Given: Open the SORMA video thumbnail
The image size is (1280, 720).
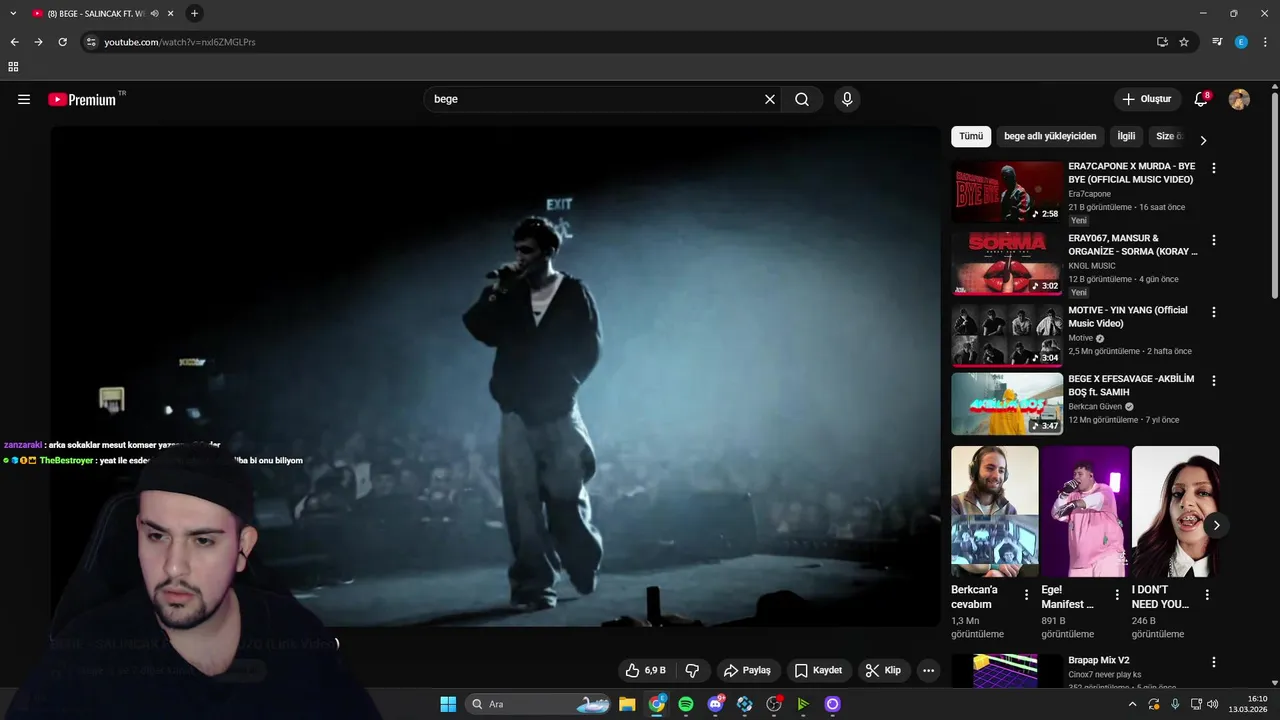Looking at the screenshot, I should pyautogui.click(x=1007, y=264).
